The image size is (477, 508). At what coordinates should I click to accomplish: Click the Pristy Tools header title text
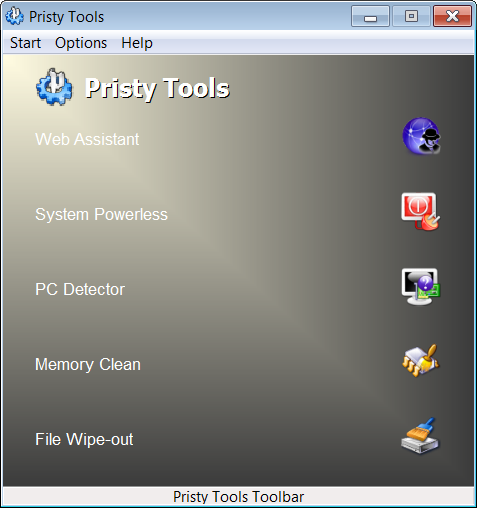[157, 88]
